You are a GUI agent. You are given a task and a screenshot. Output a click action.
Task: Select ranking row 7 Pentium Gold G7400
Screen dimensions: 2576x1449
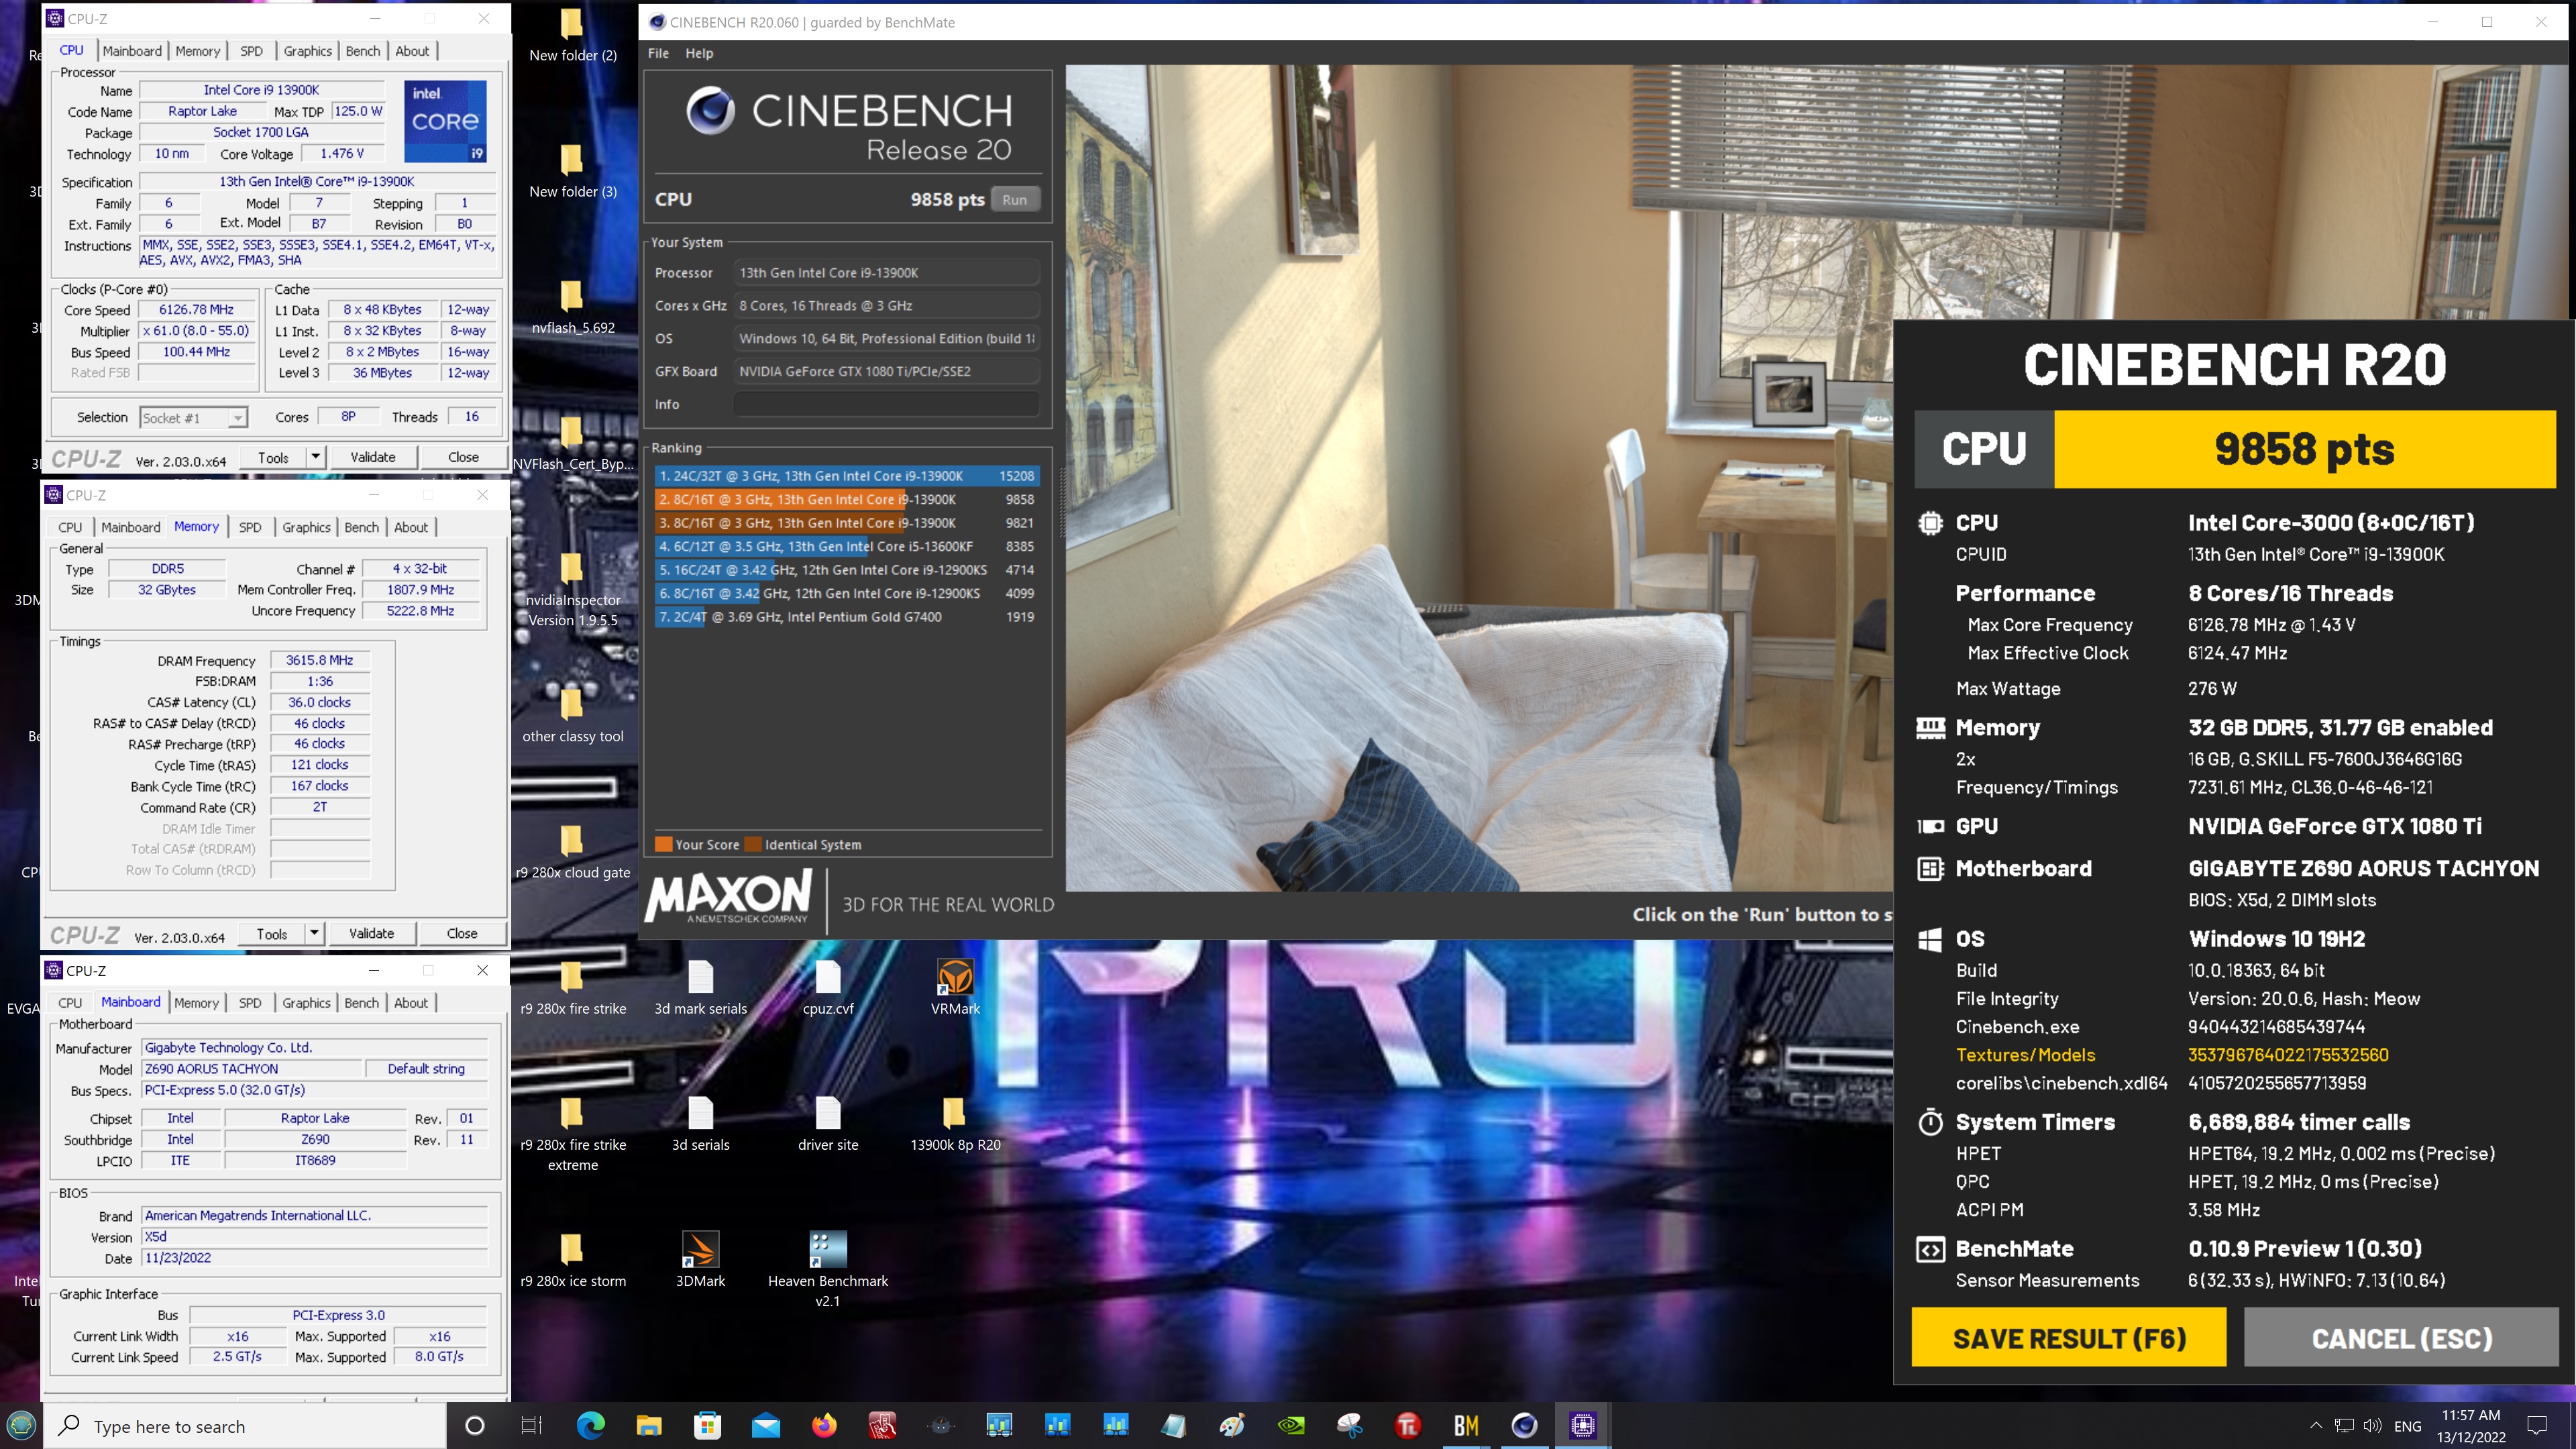click(x=846, y=617)
